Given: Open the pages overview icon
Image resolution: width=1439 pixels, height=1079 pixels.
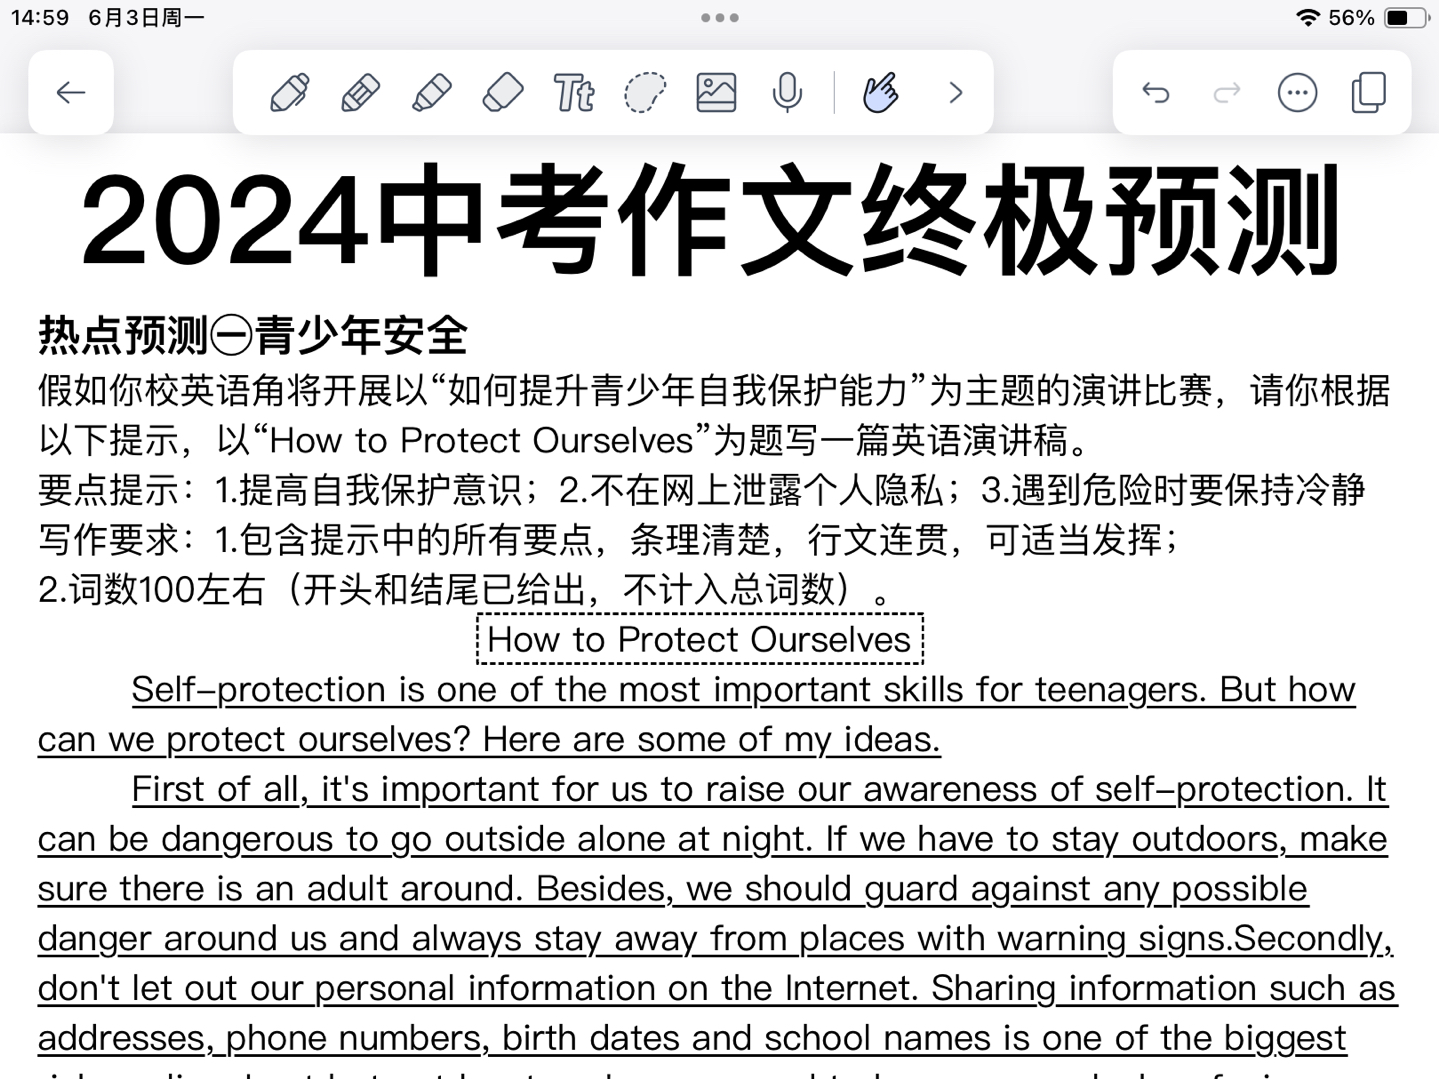Looking at the screenshot, I should click(1369, 93).
